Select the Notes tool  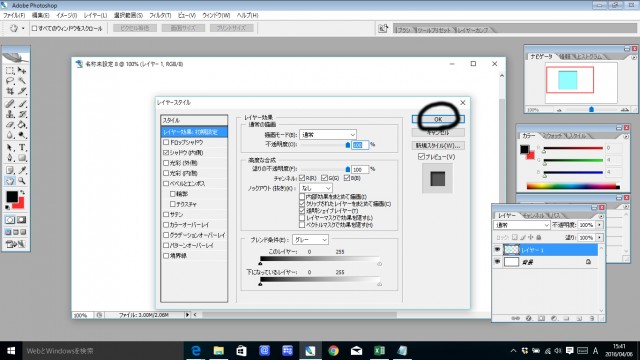point(10,170)
